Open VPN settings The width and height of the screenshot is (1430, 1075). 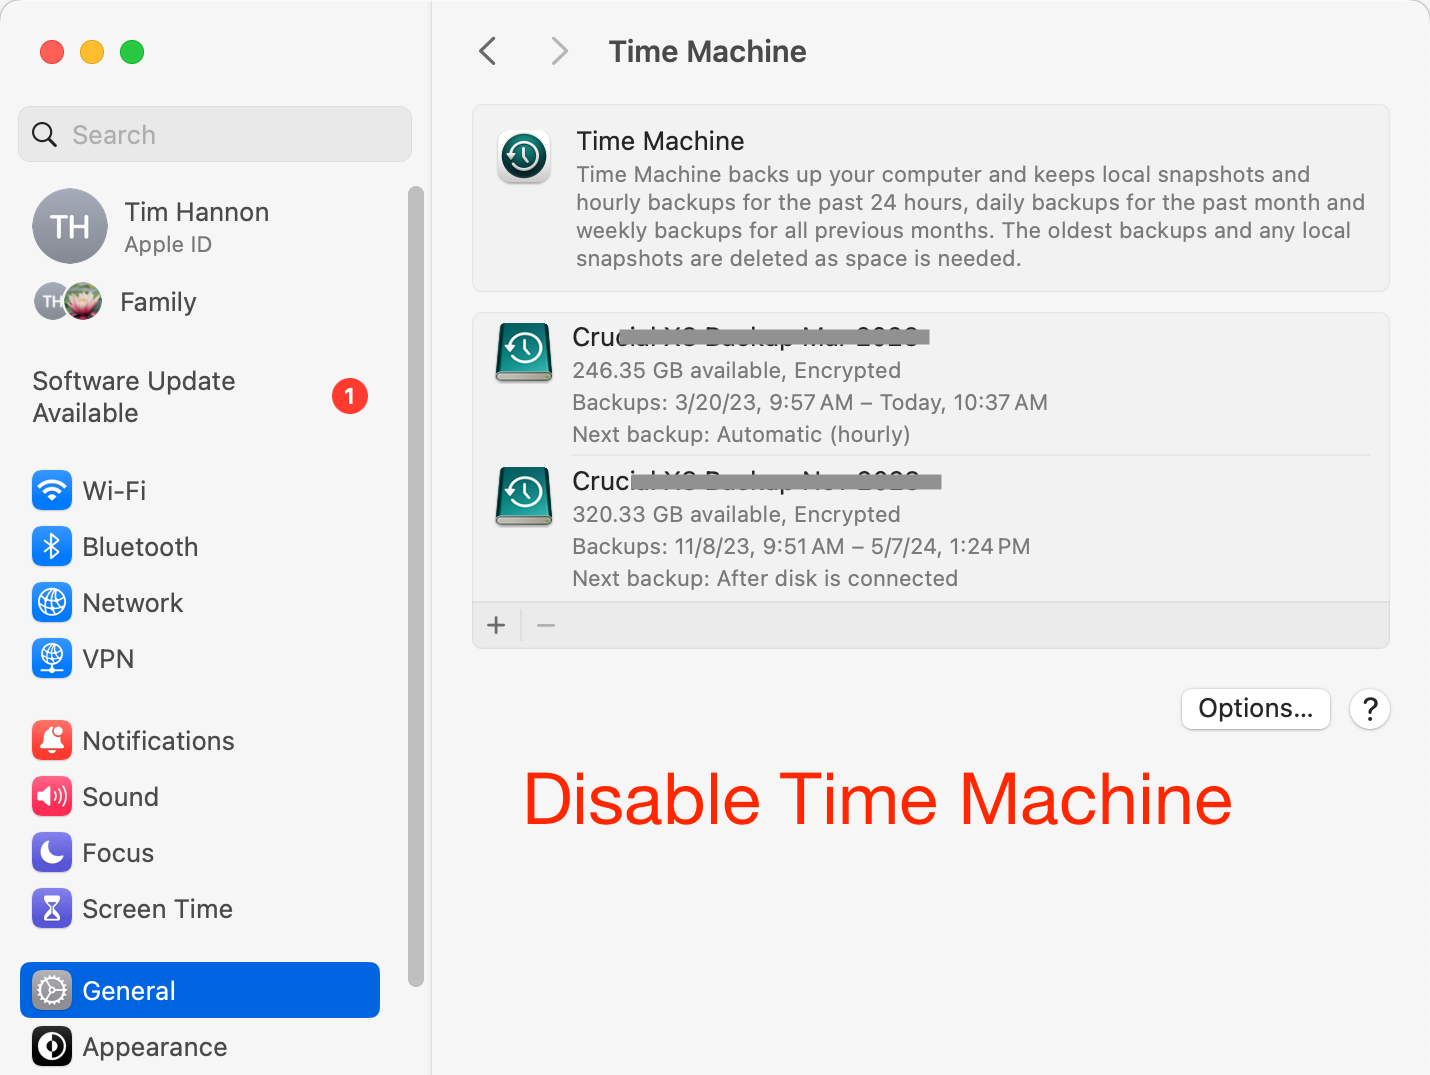click(107, 658)
